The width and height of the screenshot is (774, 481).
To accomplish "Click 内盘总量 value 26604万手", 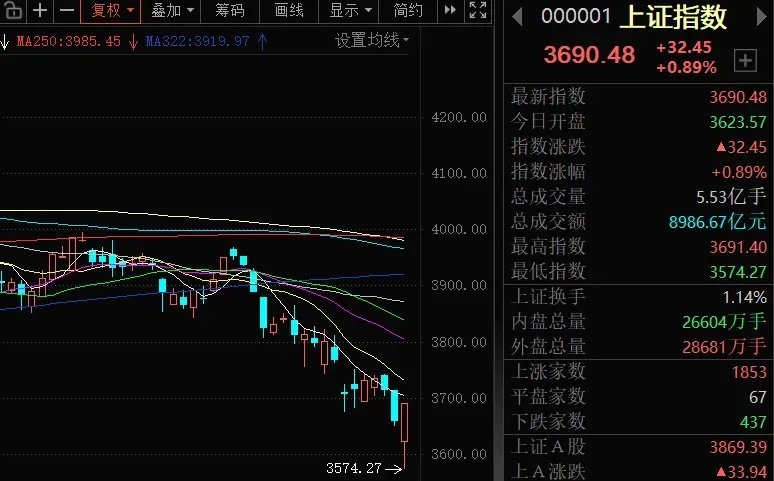I will 724,322.
